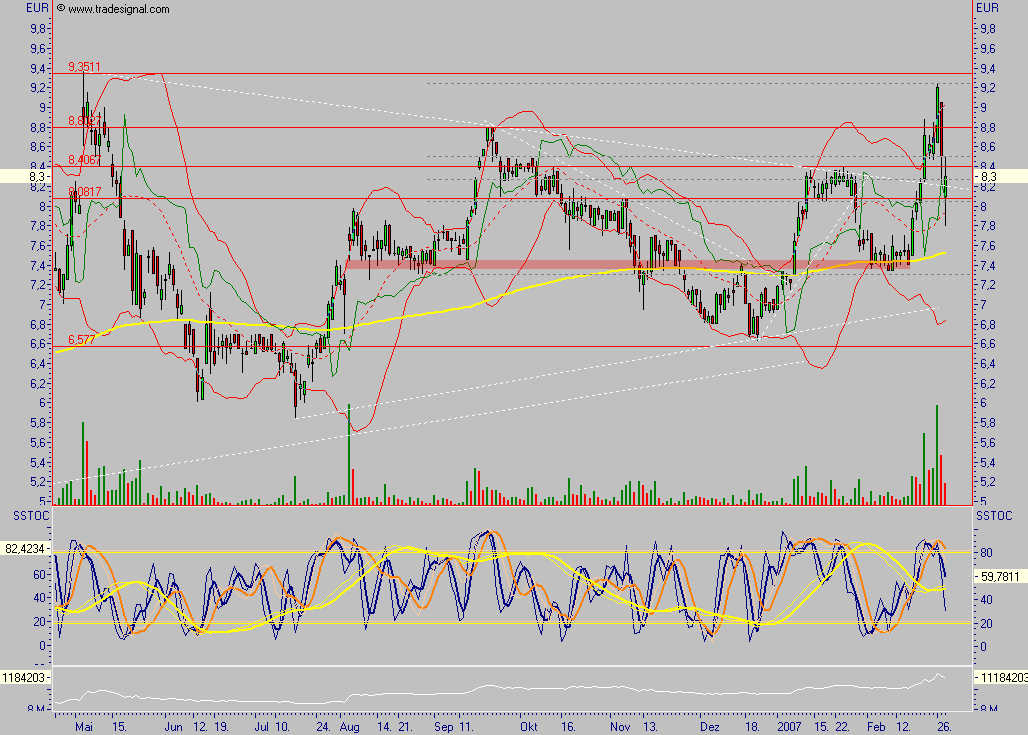
Task: Select the EUR label on right axis
Action: [987, 8]
